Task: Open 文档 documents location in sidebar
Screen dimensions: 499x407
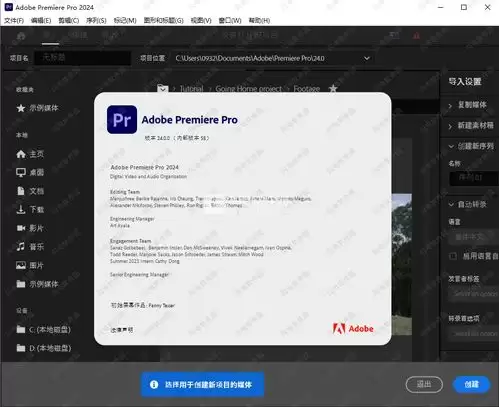Action: pos(30,191)
